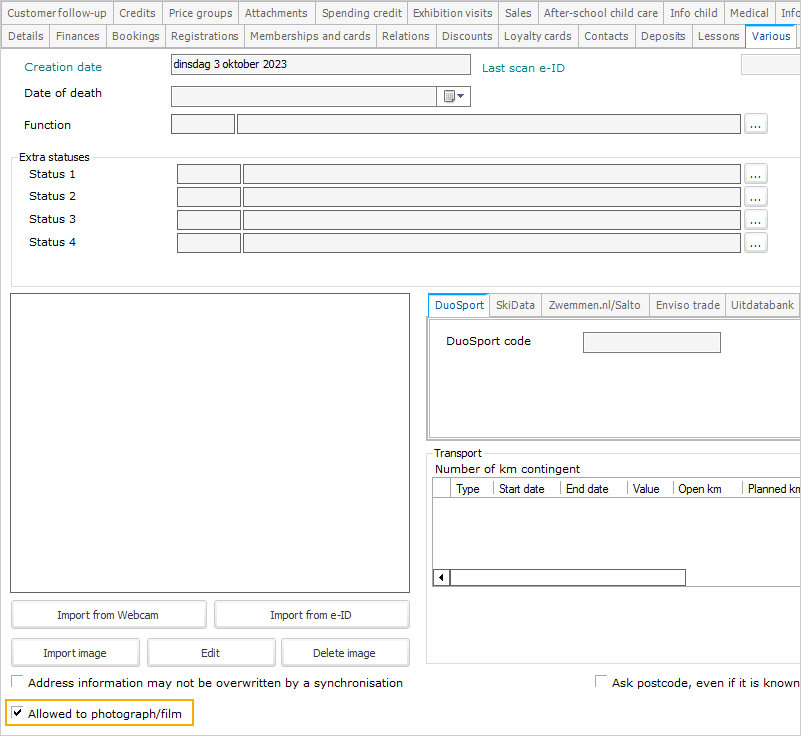Open the Medical tab
Screen dimensions: 801x736
749,13
